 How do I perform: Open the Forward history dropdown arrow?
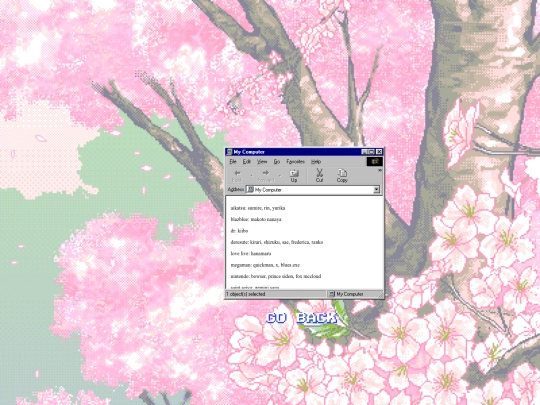[x=280, y=176]
